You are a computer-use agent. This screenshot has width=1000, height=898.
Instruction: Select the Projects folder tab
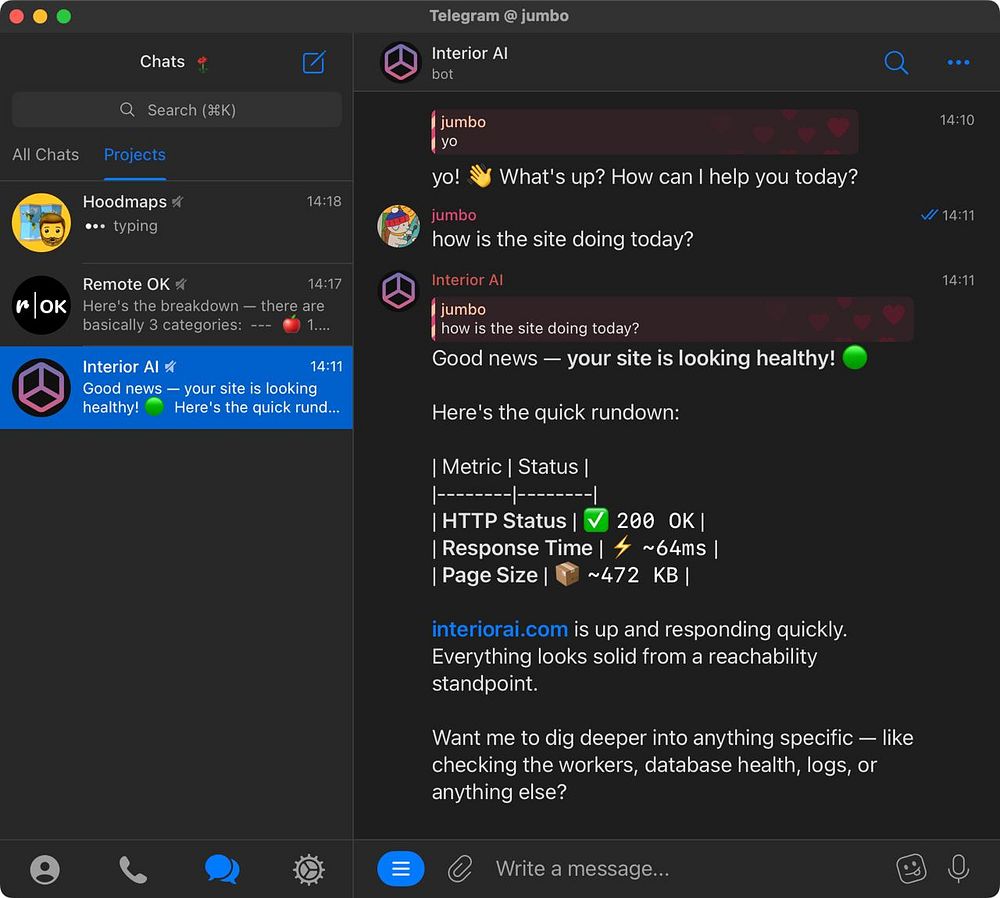click(x=135, y=154)
